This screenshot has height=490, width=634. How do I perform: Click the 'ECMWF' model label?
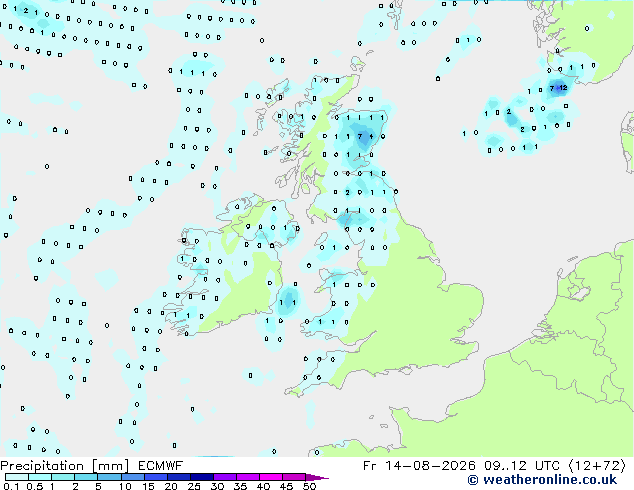pyautogui.click(x=161, y=466)
